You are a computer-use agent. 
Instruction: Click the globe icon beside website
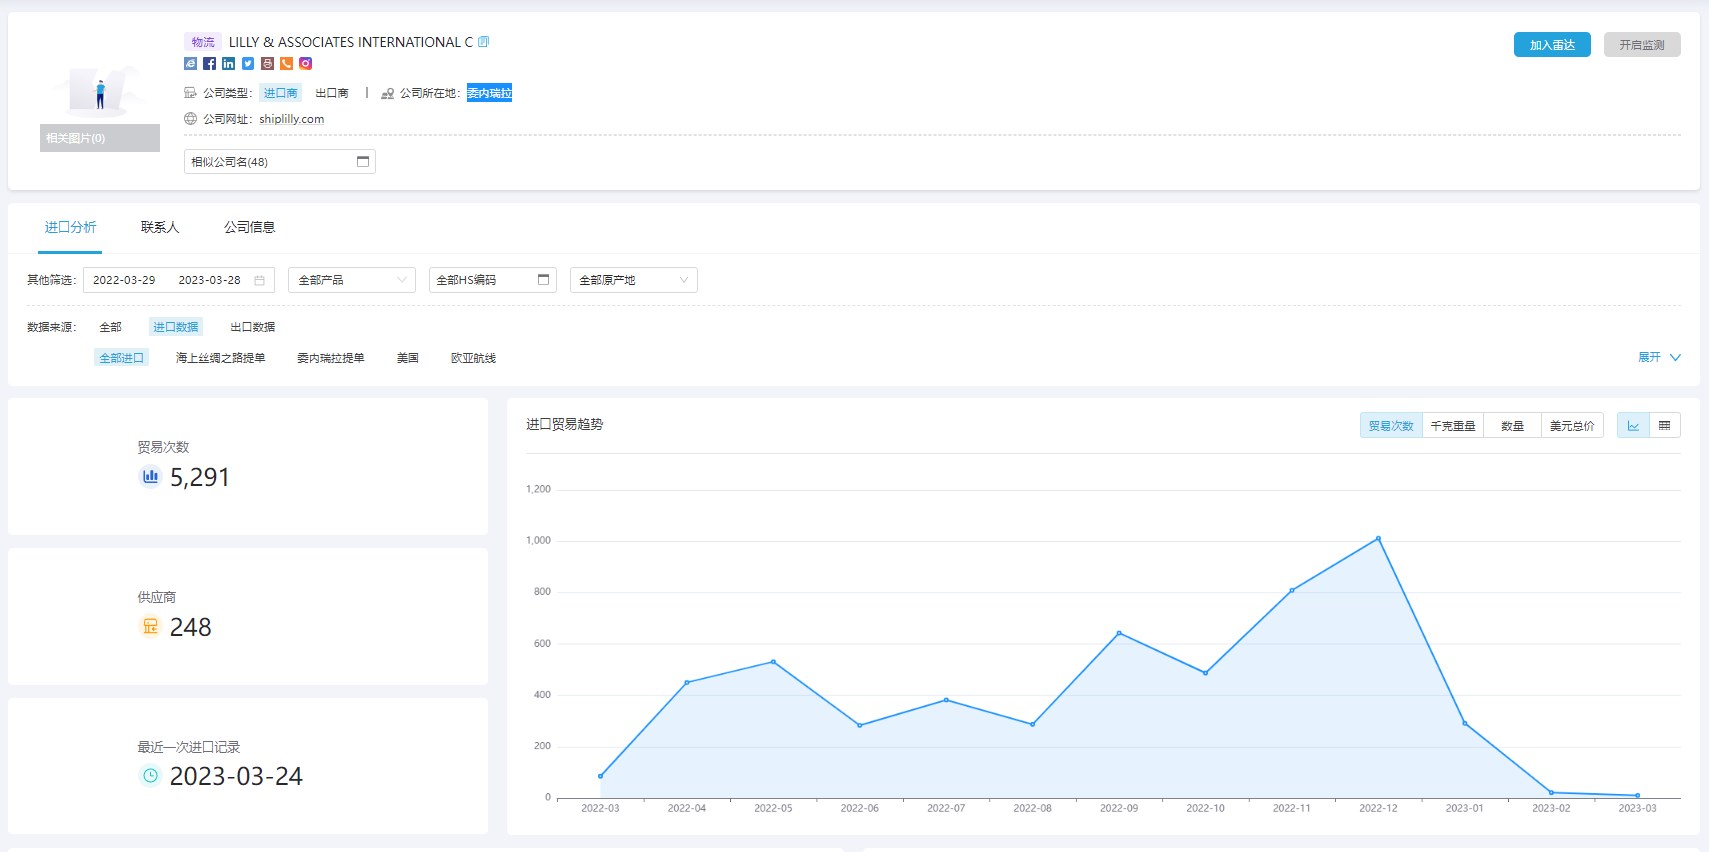pos(190,119)
